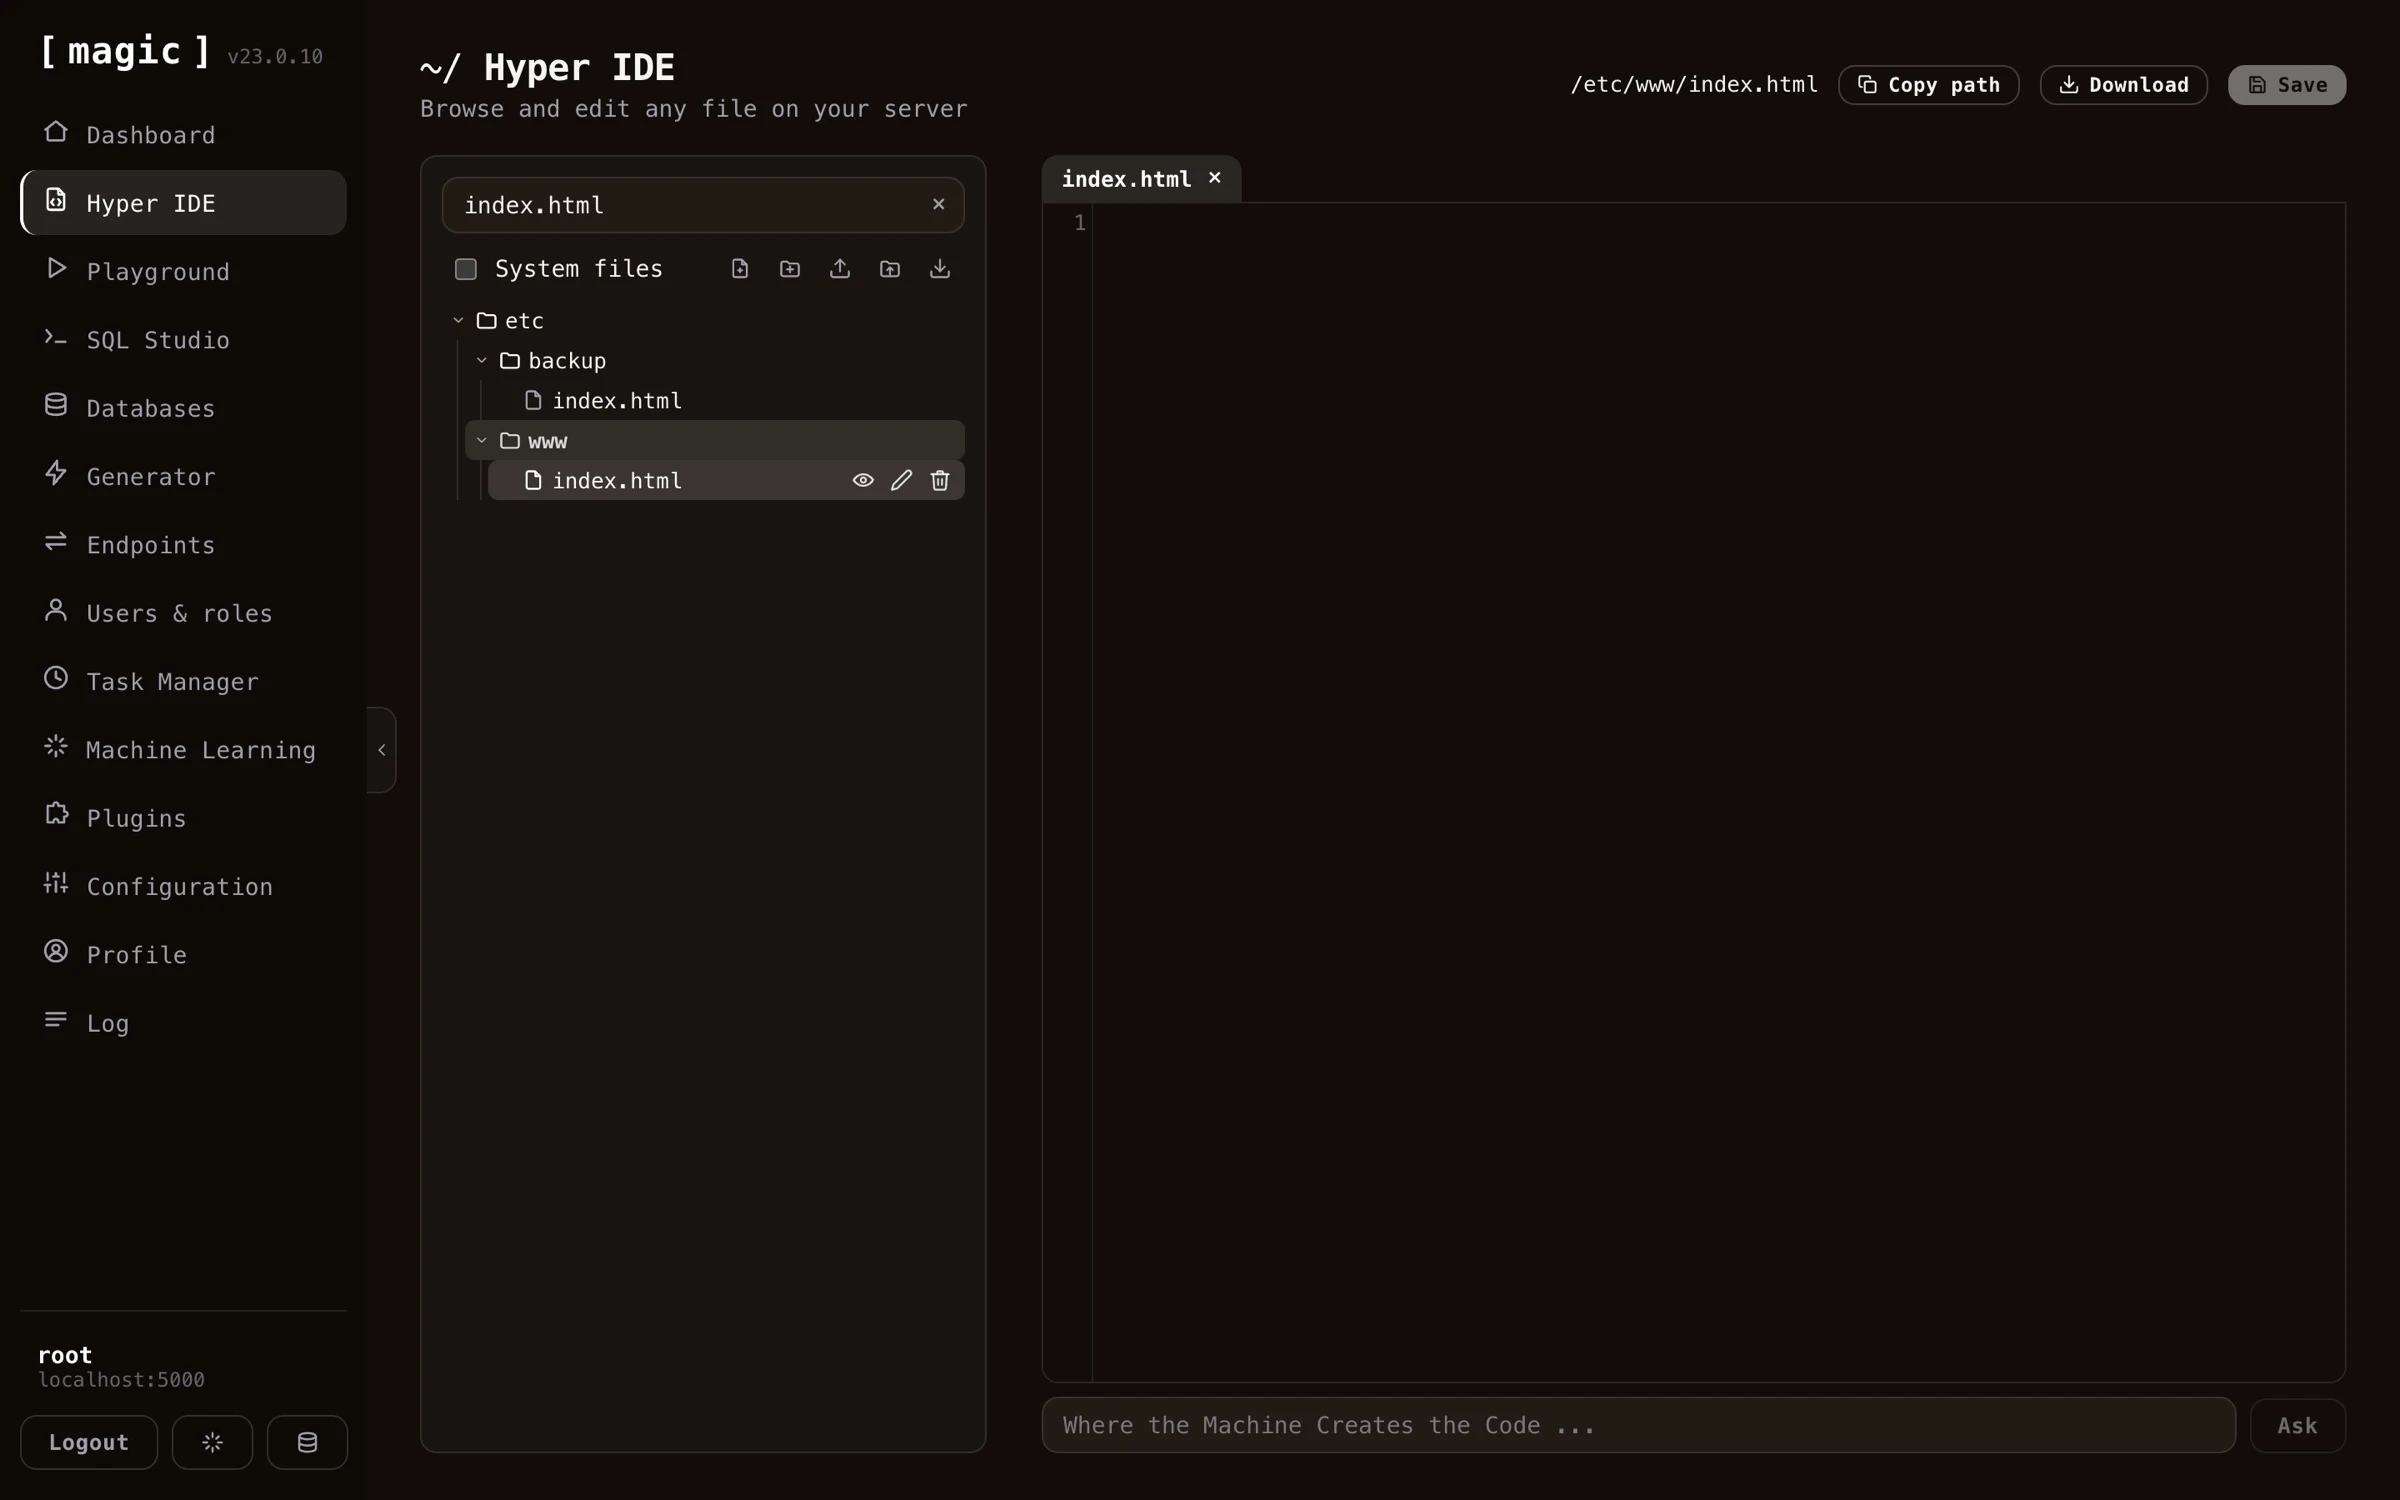Focus the Machine Creates the Code prompt
Screen dimensions: 2400x1500
pos(1638,1425)
